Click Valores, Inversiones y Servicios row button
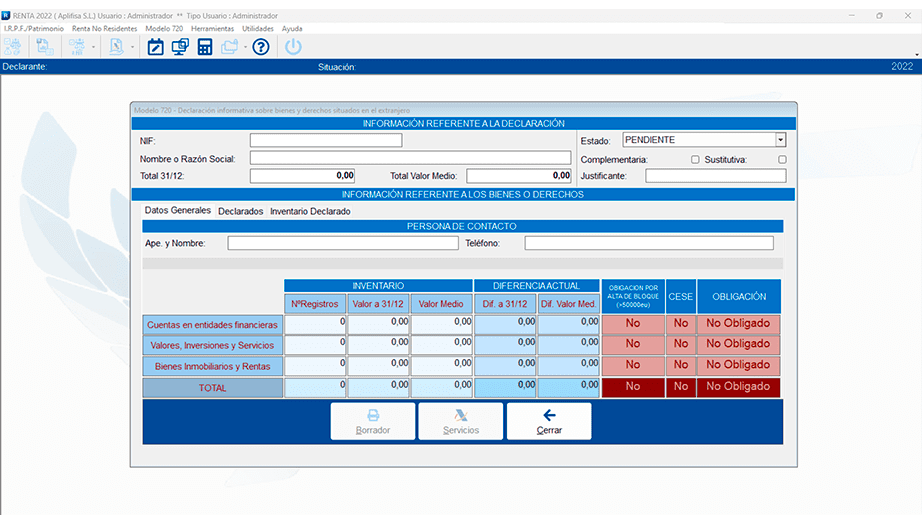Image resolution: width=922 pixels, height=524 pixels. tap(212, 345)
